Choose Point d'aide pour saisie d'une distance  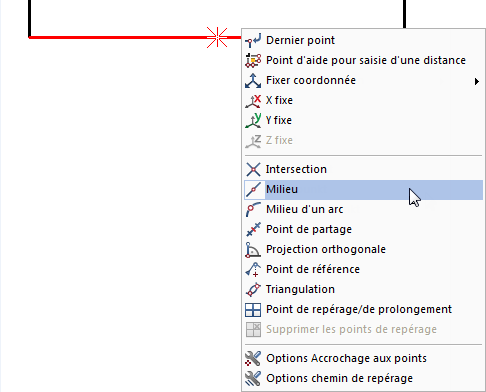363,60
